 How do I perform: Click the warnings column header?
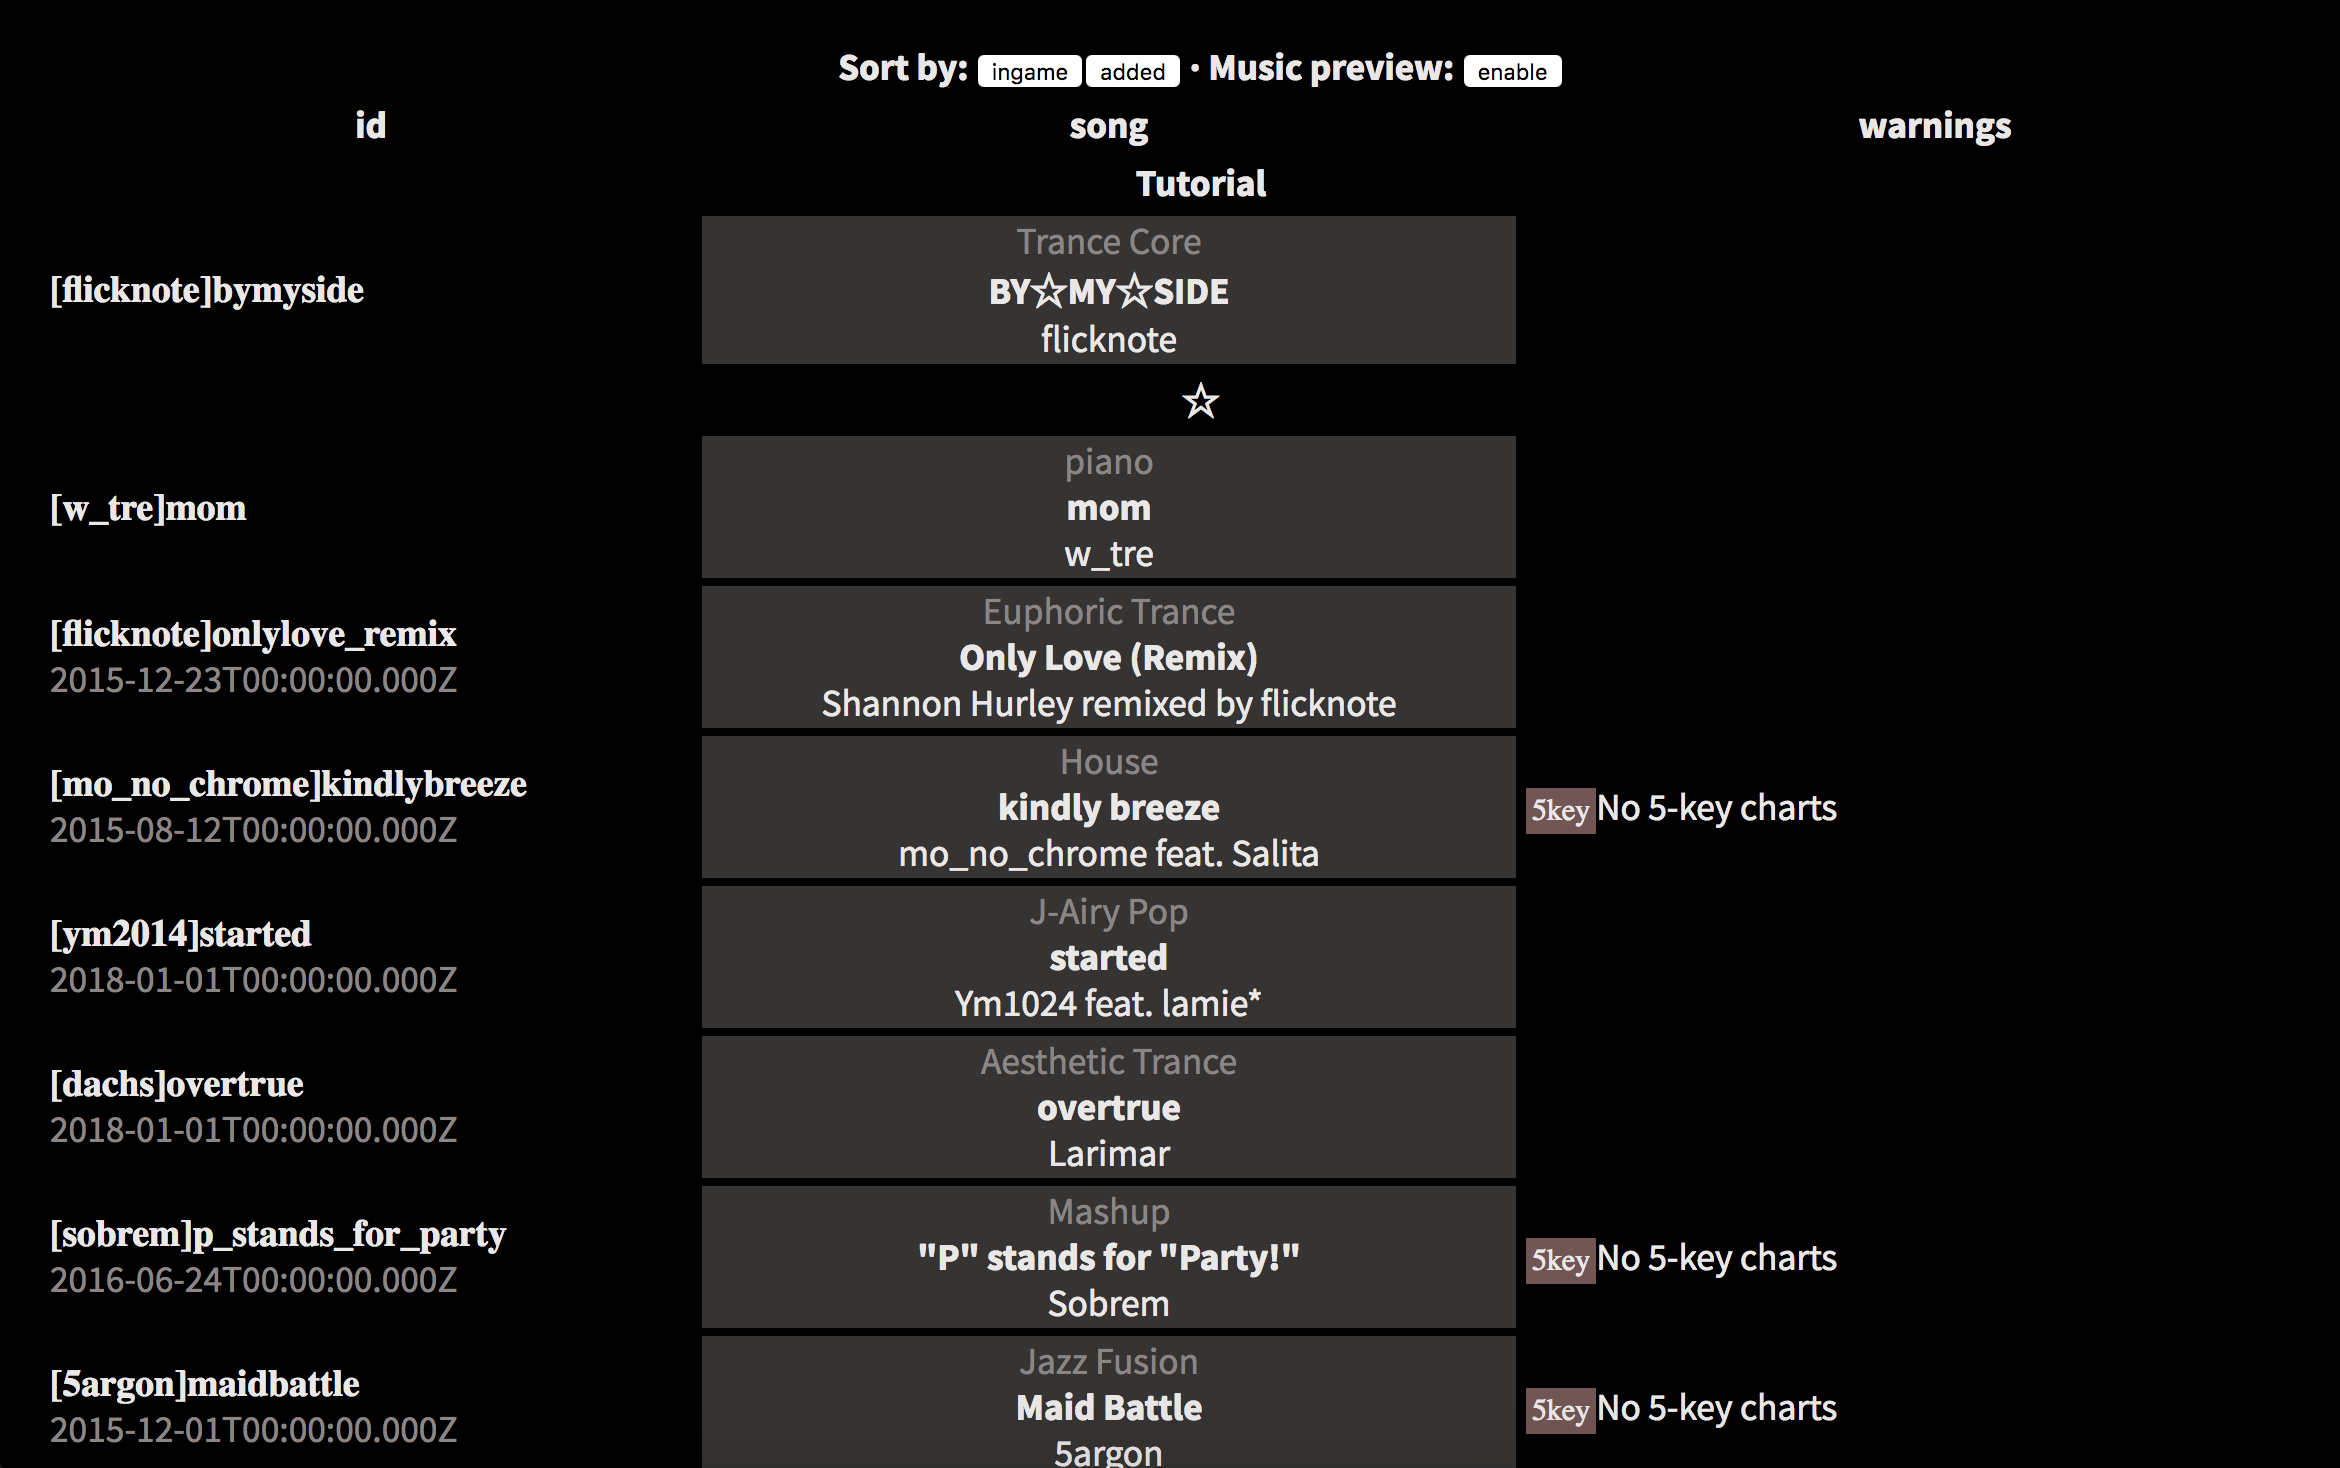(1933, 125)
